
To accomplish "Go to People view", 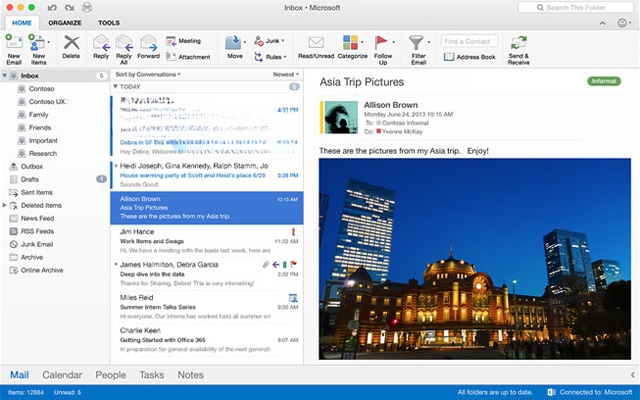I will pyautogui.click(x=111, y=375).
